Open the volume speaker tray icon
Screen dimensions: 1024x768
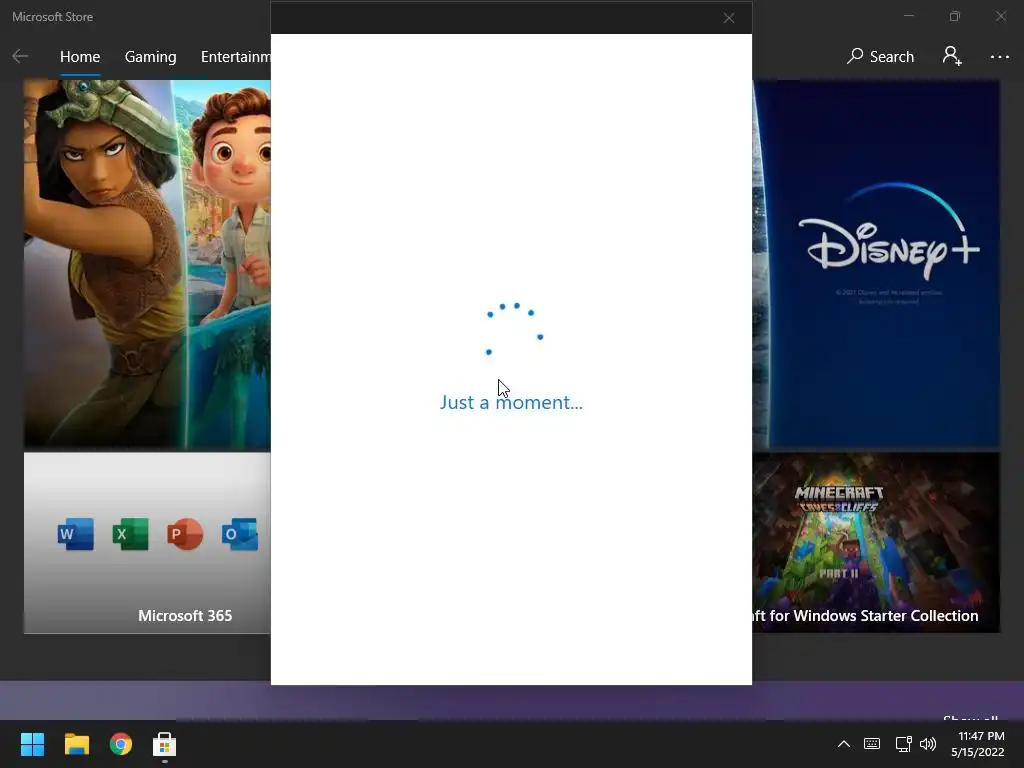(927, 744)
